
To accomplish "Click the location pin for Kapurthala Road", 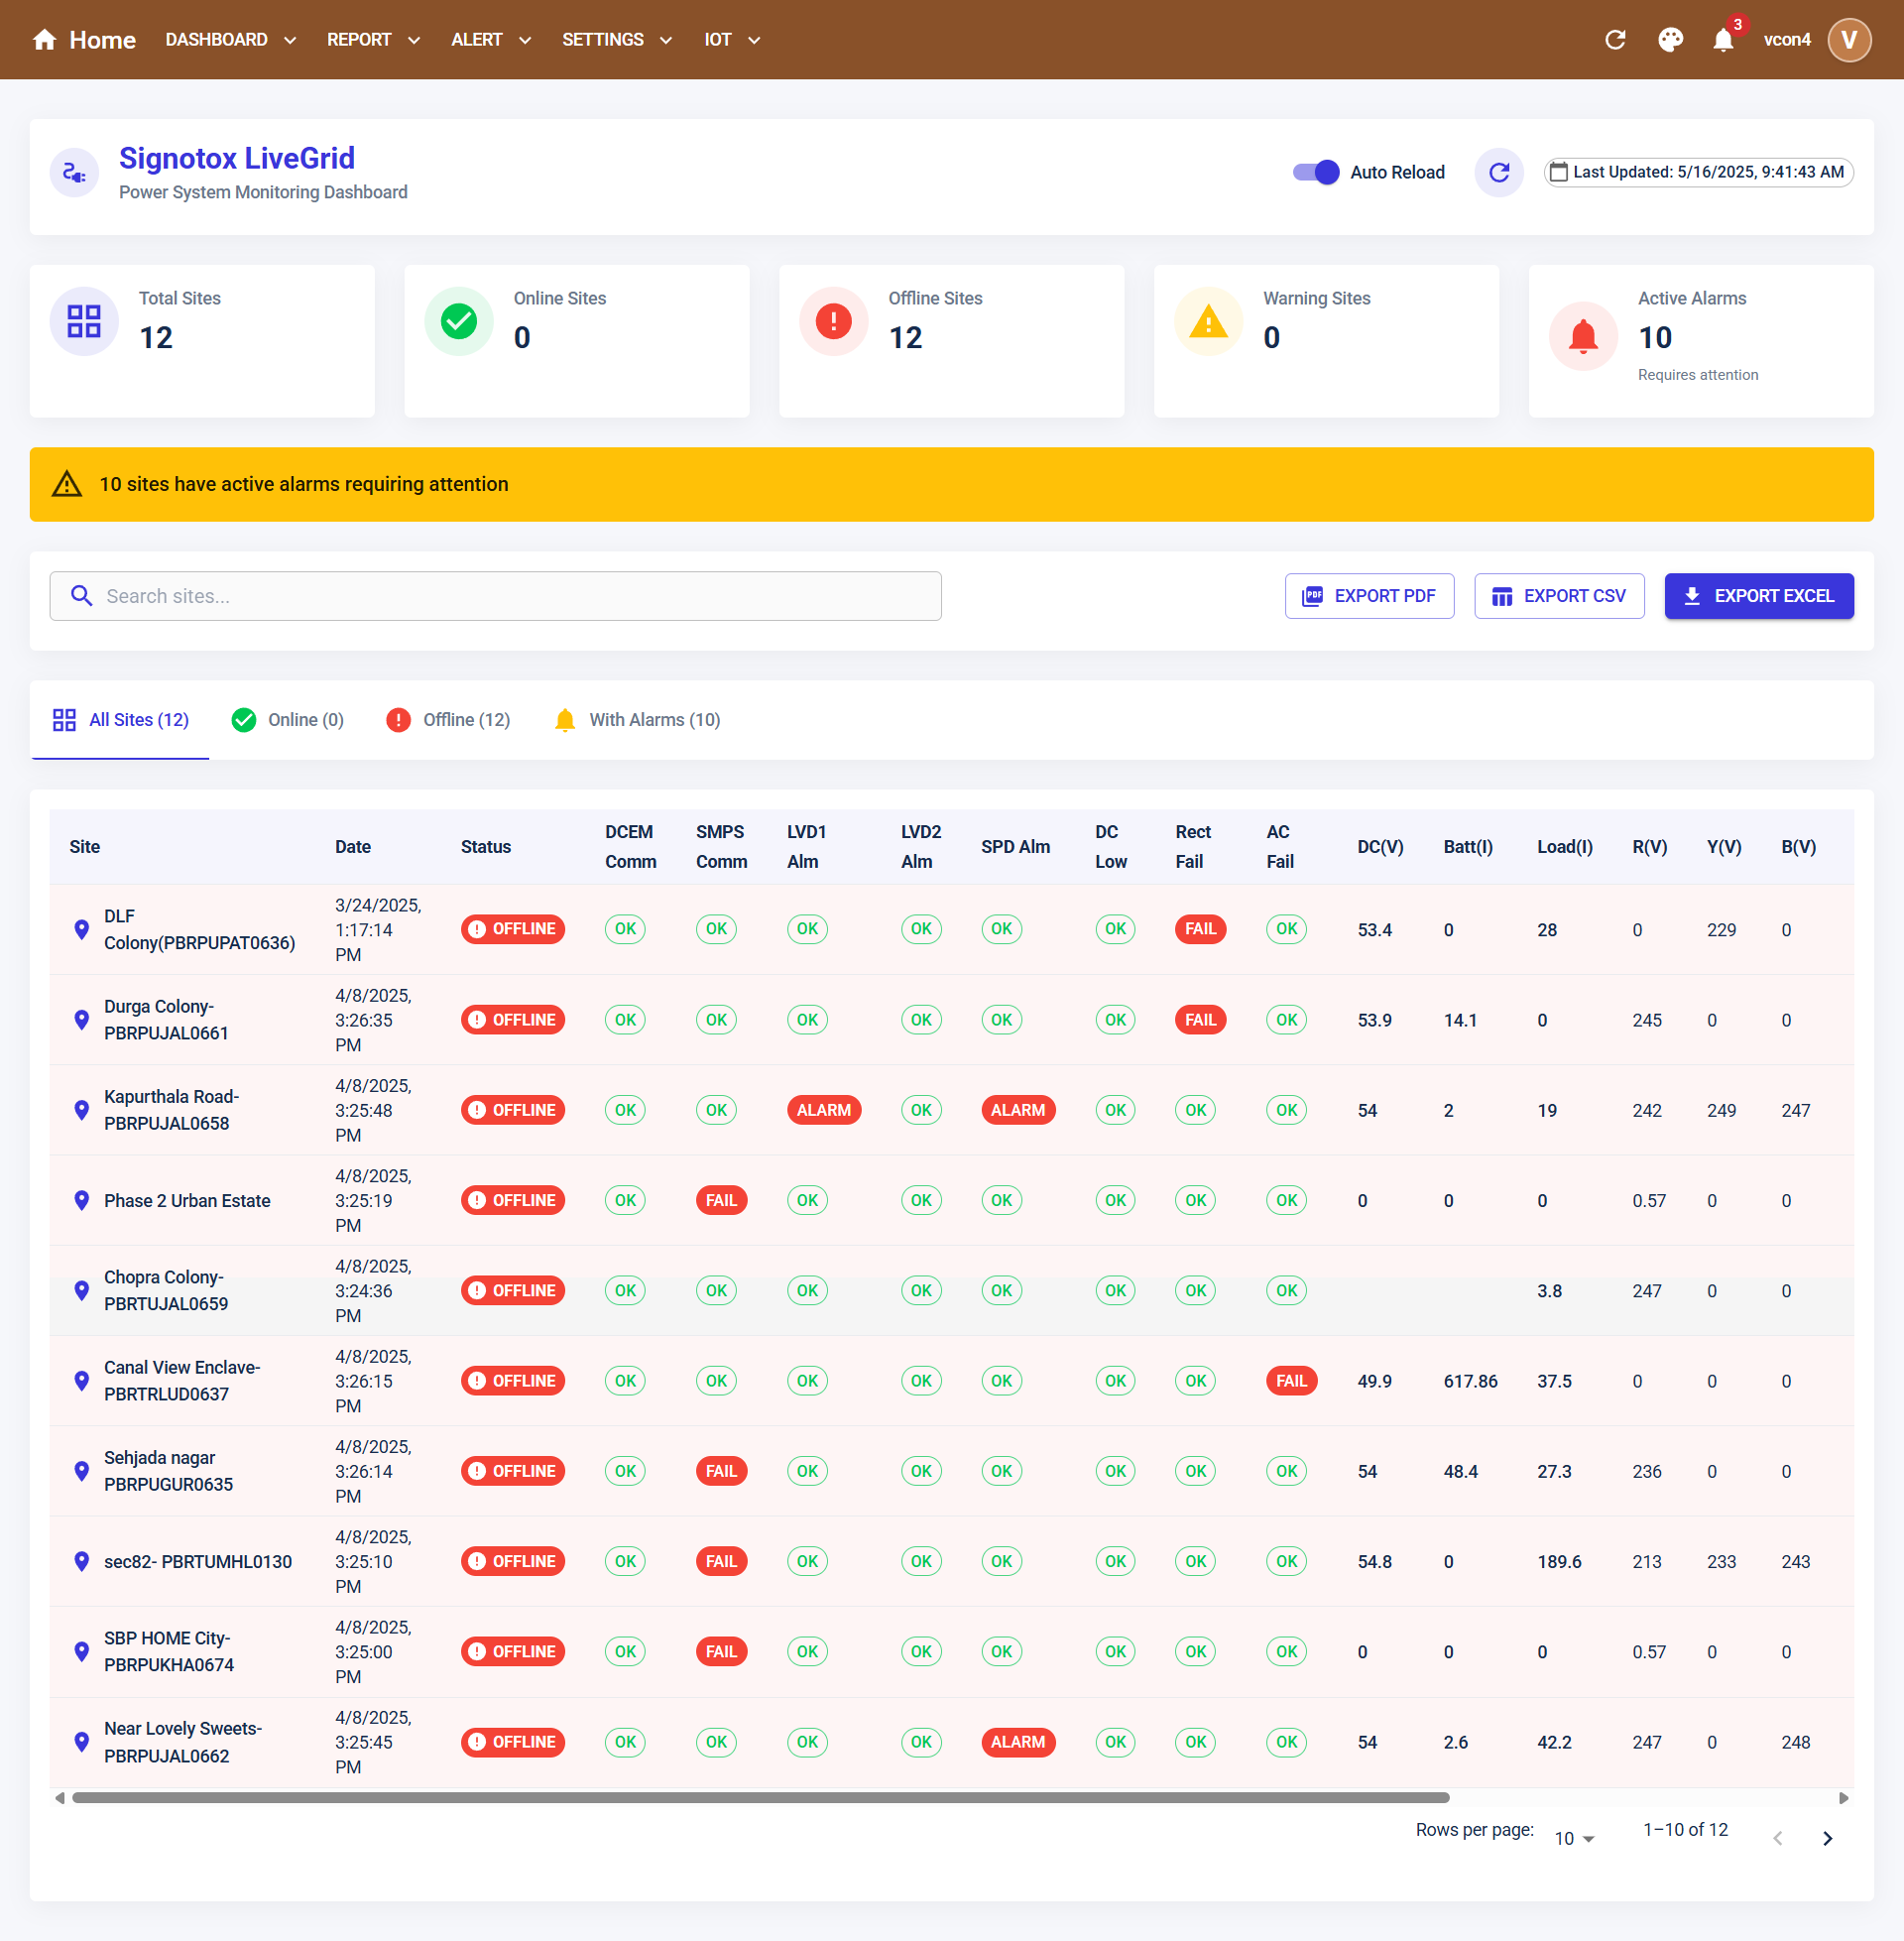I will pyautogui.click(x=82, y=1110).
